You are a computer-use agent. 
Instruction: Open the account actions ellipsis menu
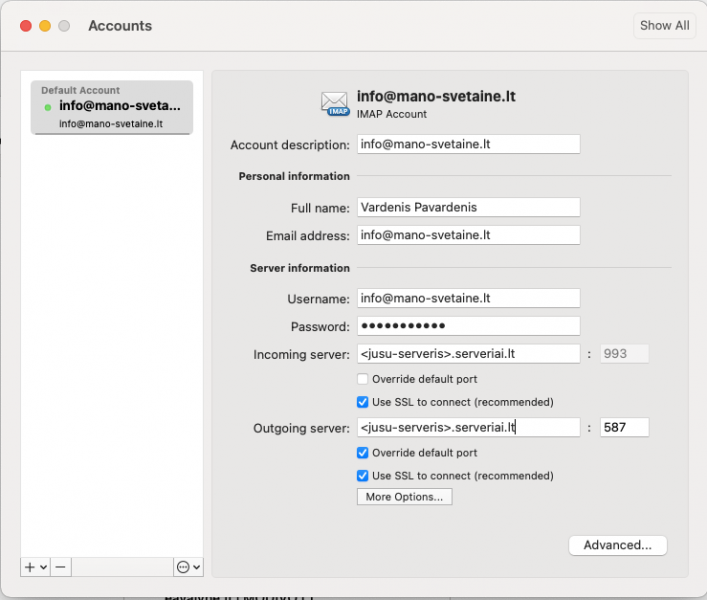tap(184, 566)
